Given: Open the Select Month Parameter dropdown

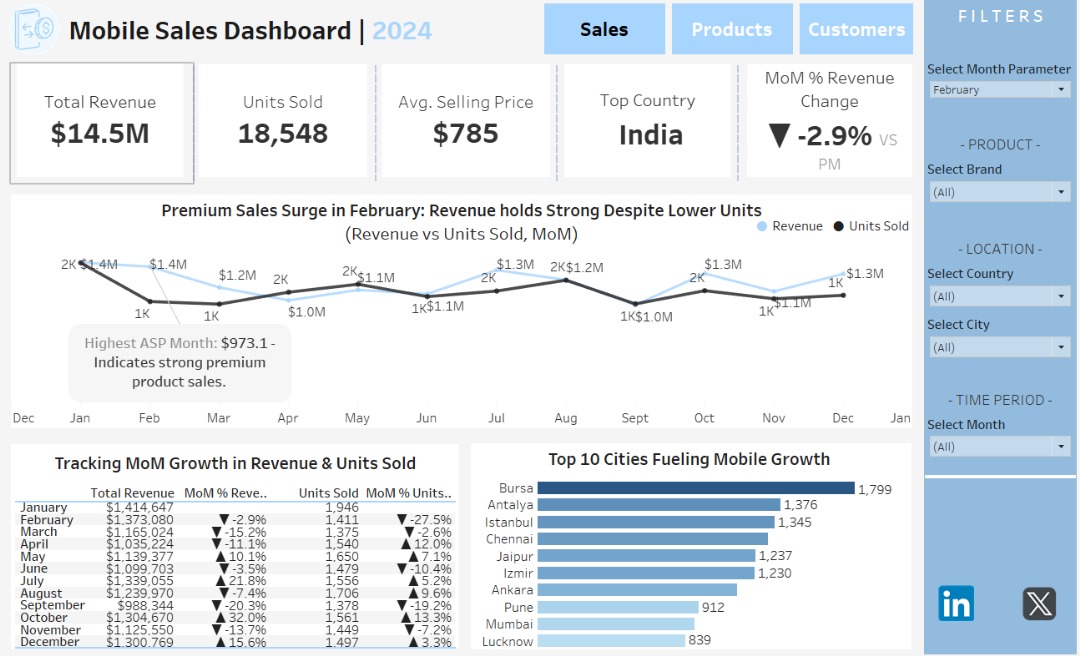Looking at the screenshot, I should click(999, 90).
